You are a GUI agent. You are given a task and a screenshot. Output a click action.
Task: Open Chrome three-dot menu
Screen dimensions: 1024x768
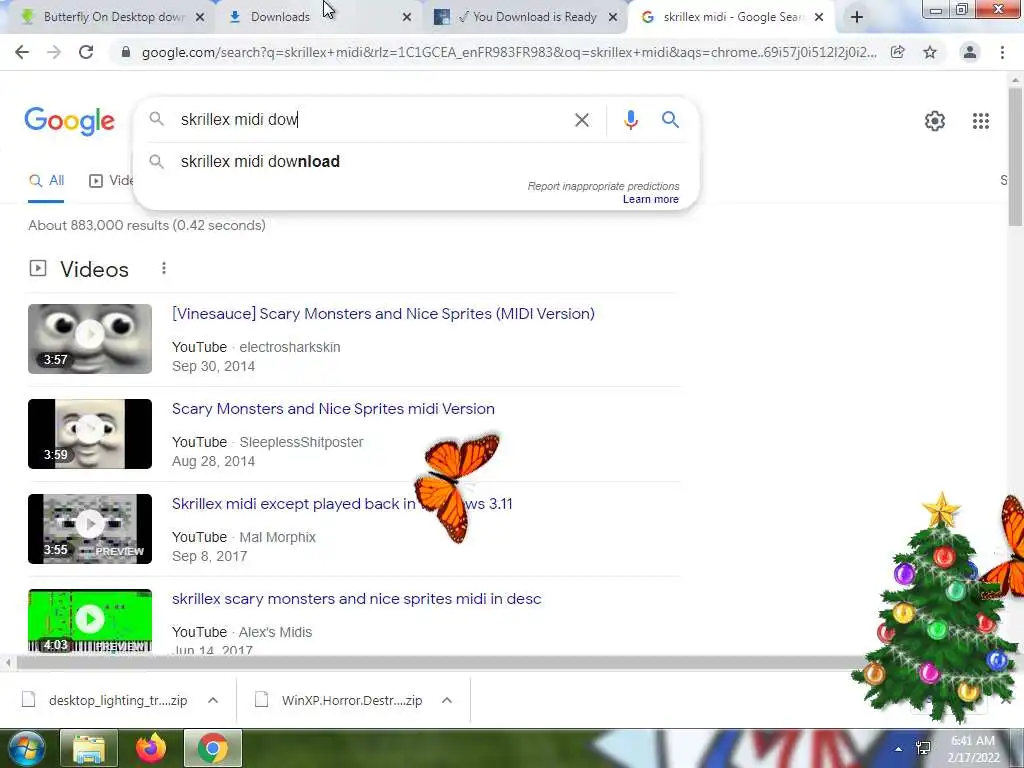pos(1002,52)
